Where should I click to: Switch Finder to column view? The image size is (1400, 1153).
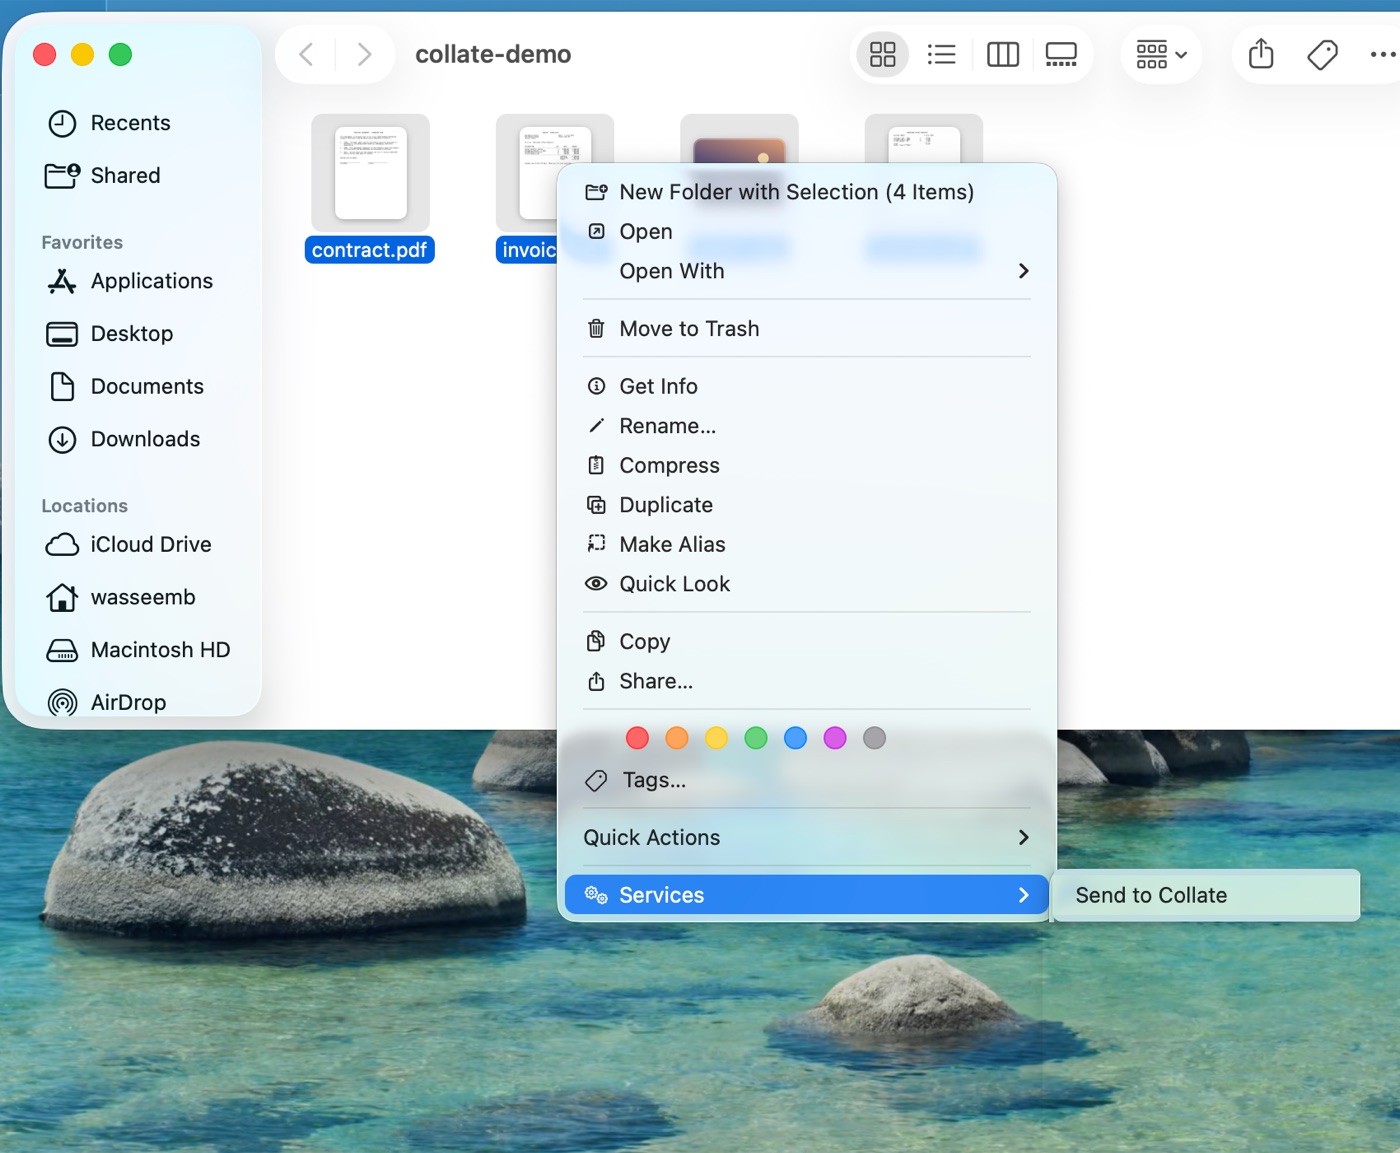click(1002, 54)
